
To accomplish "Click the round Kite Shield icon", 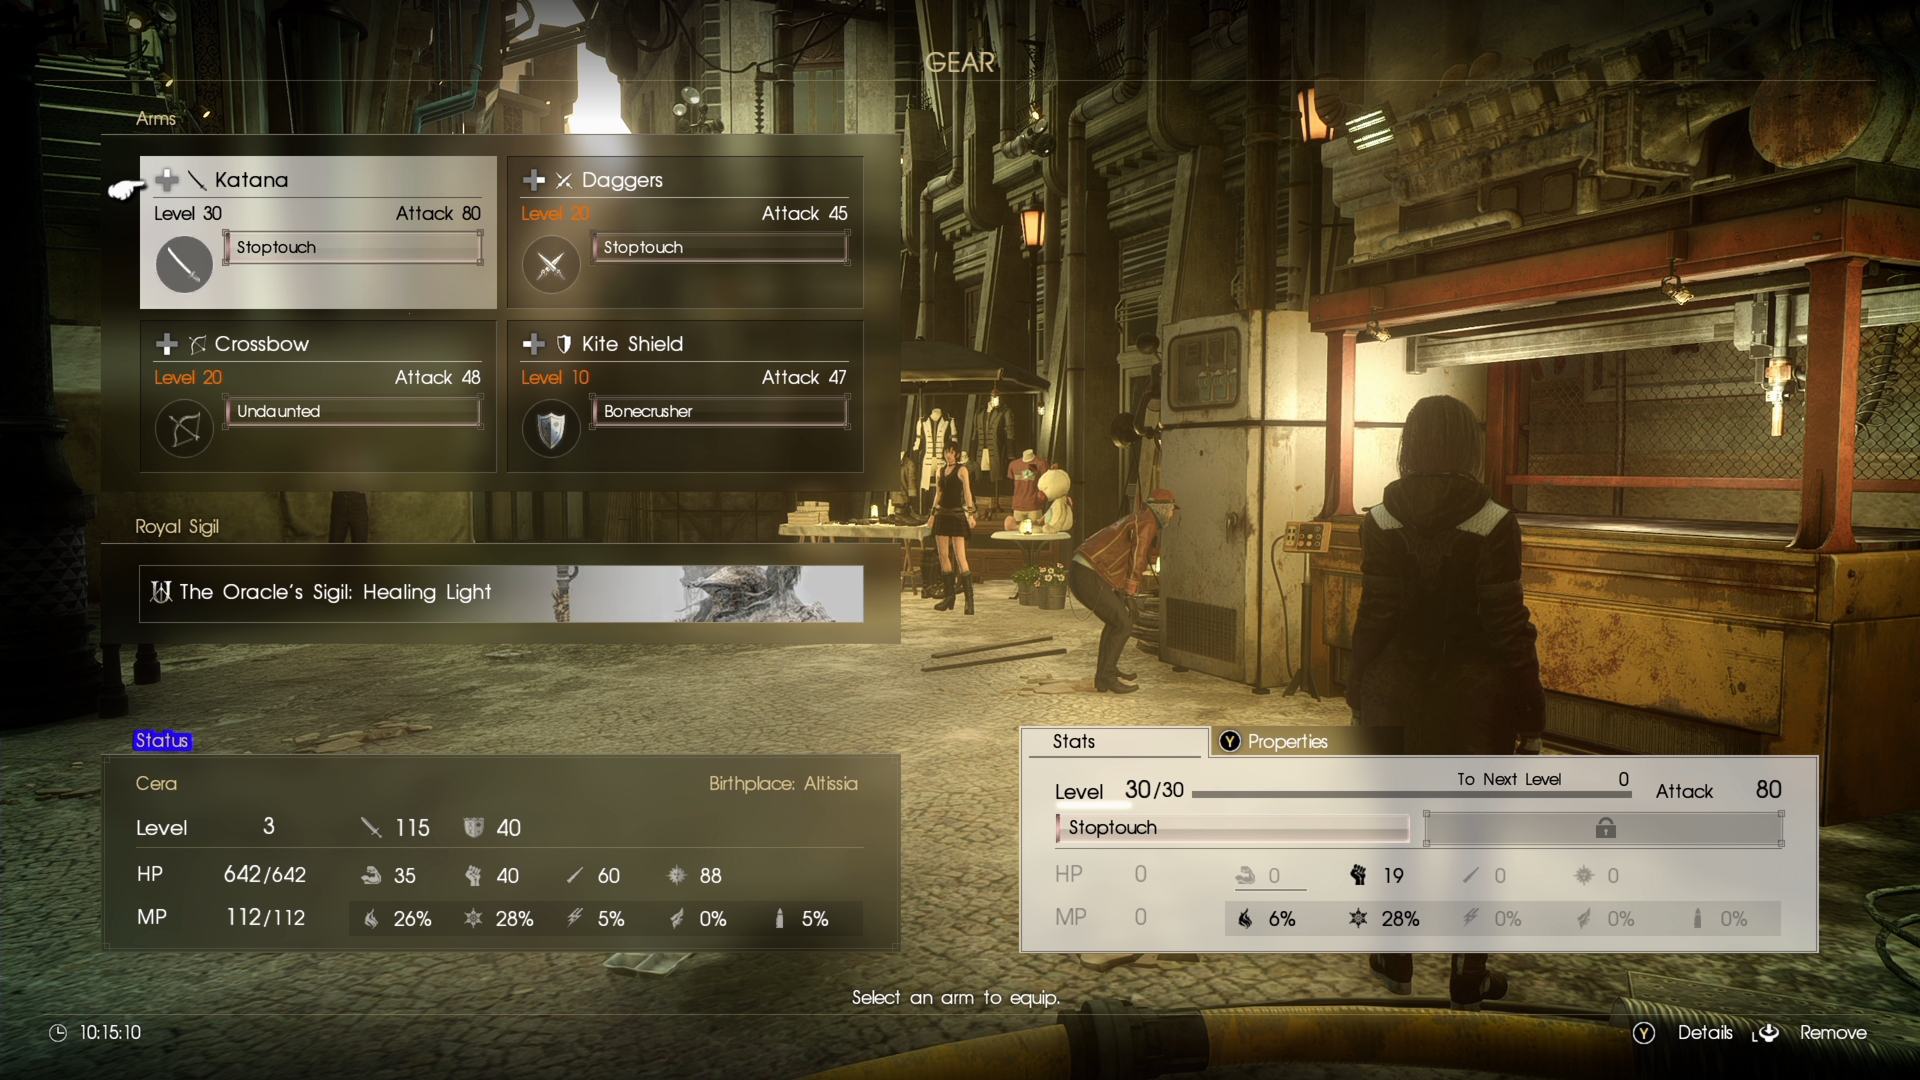I will (551, 429).
